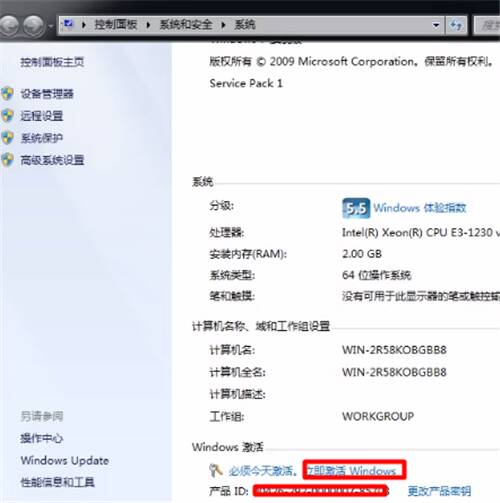Screen dimensions: 500x503
Task: Click the 5.5 experience index rating badge
Action: [356, 208]
